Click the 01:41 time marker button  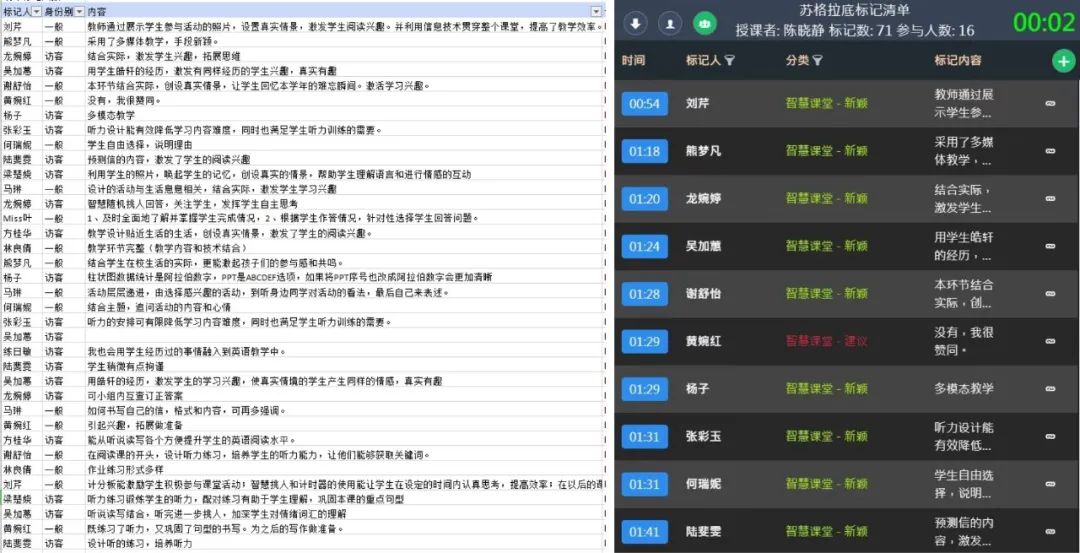pyautogui.click(x=644, y=532)
